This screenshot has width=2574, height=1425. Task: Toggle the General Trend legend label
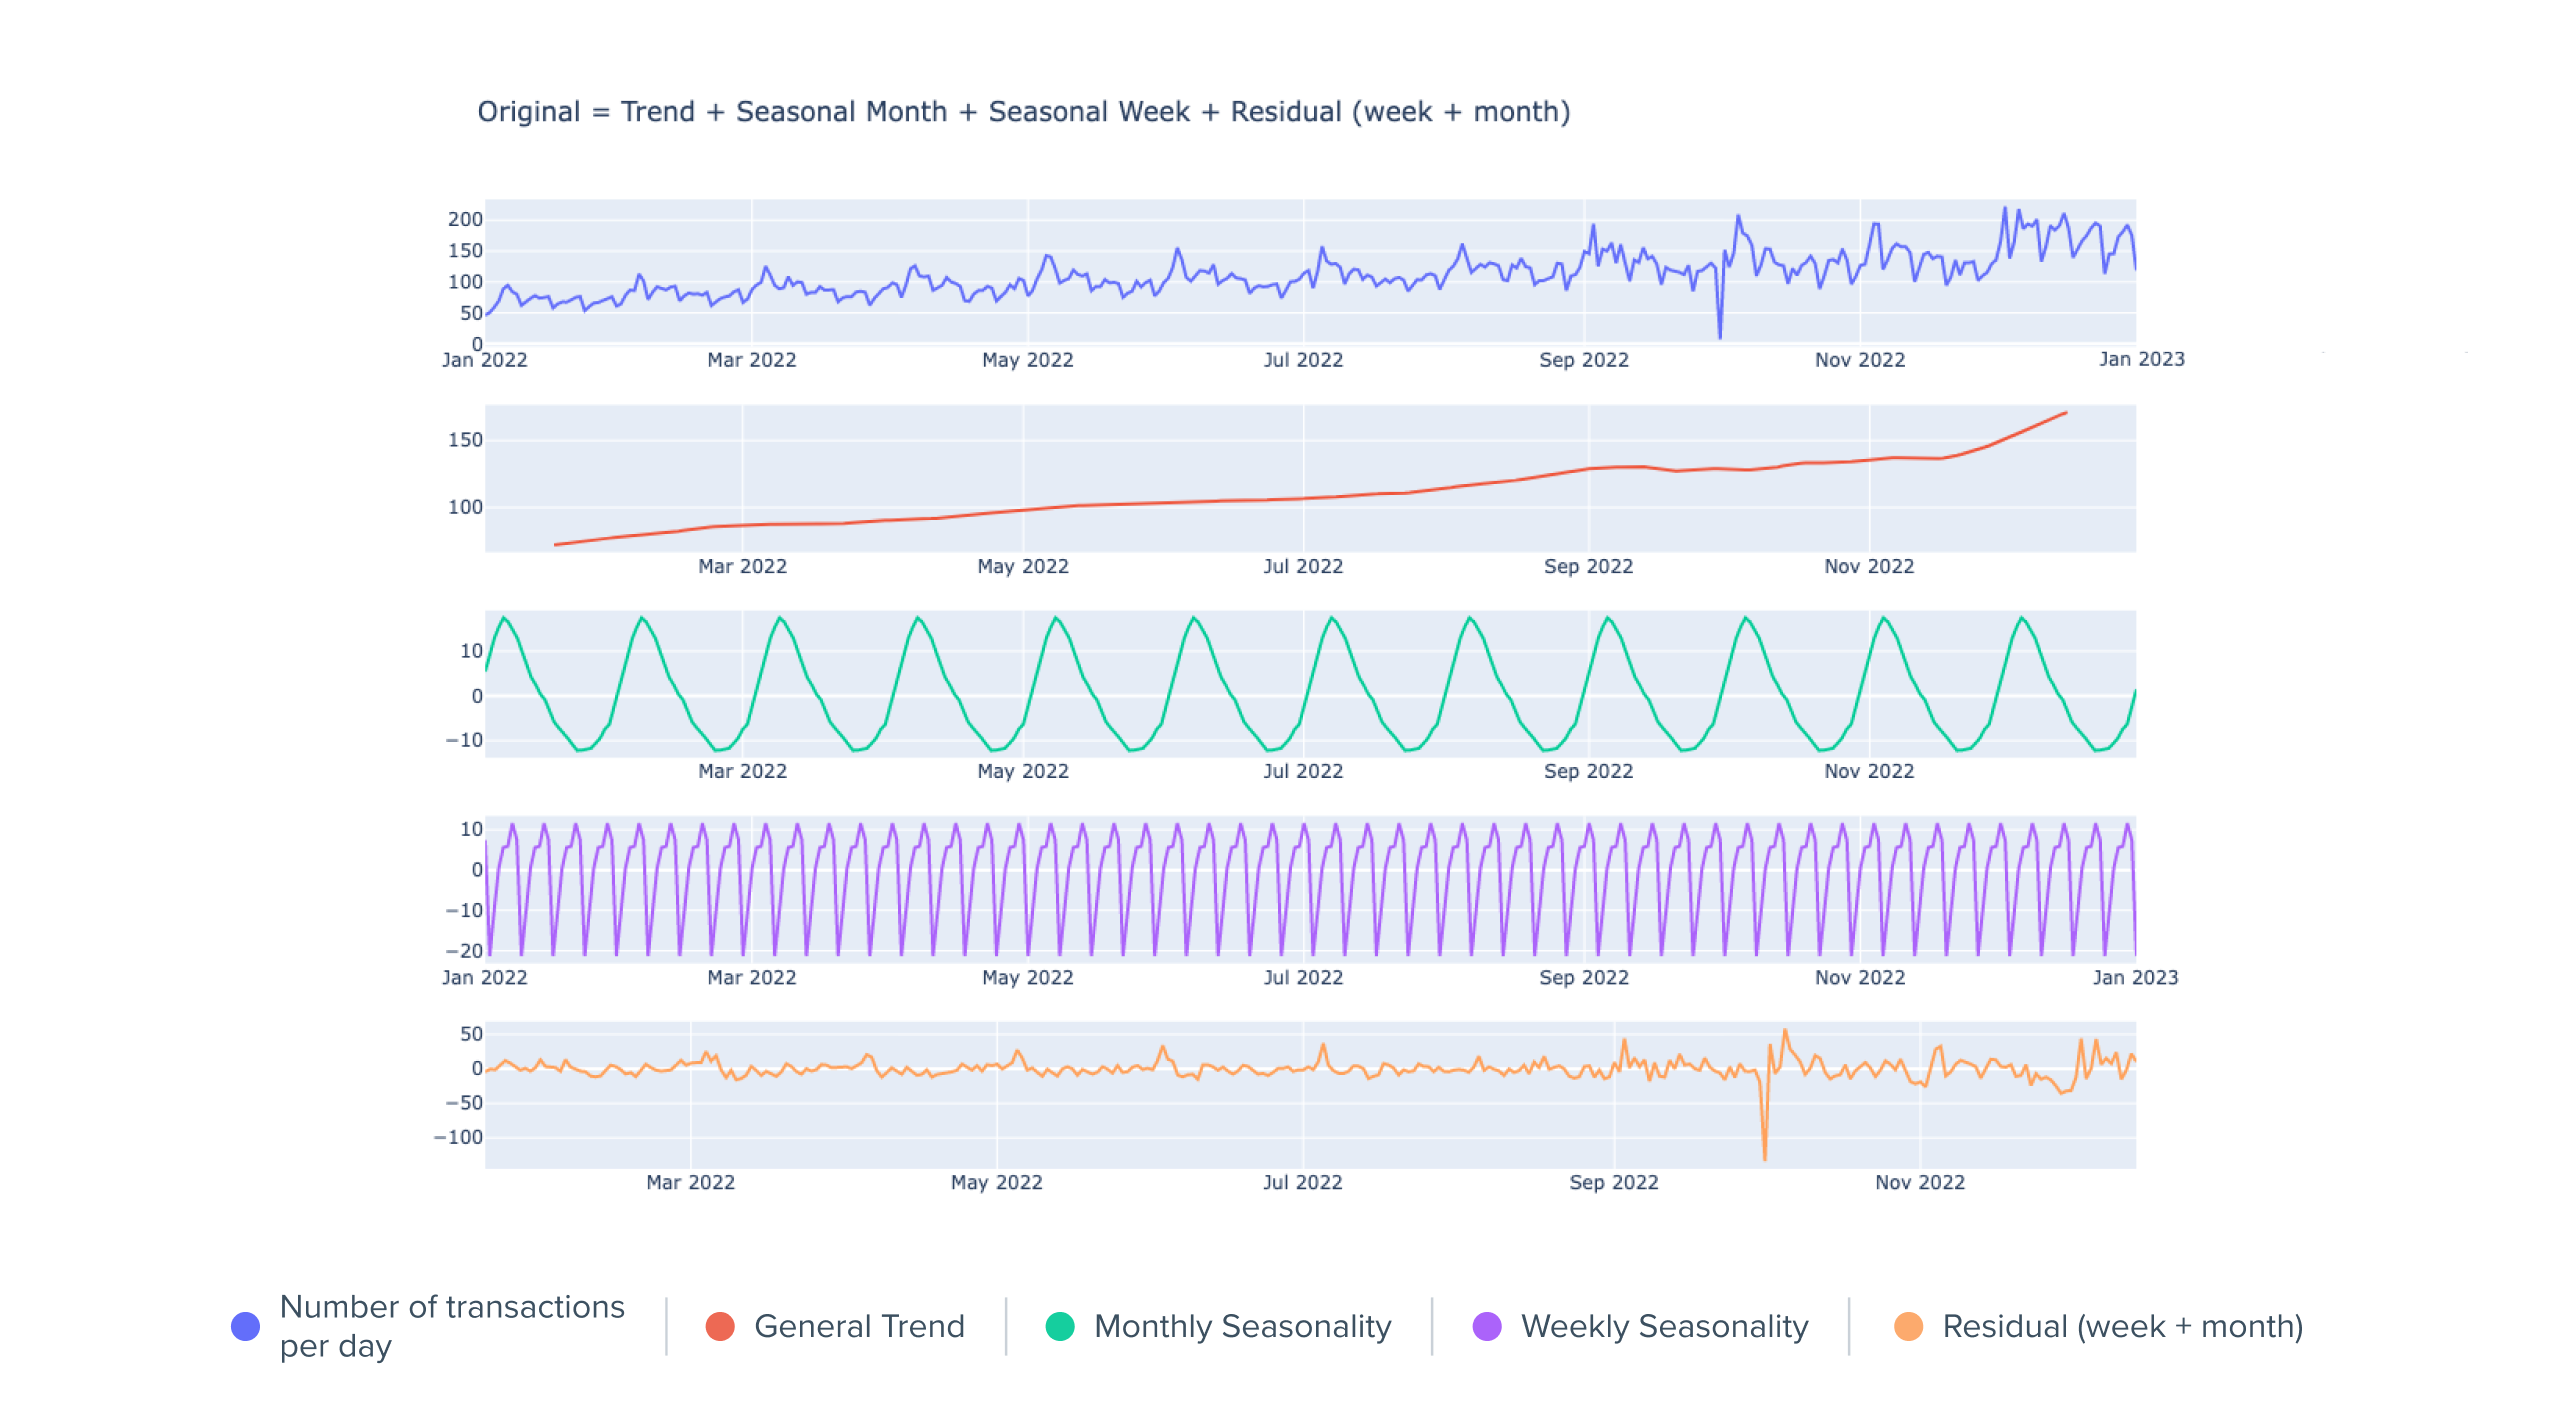[859, 1326]
